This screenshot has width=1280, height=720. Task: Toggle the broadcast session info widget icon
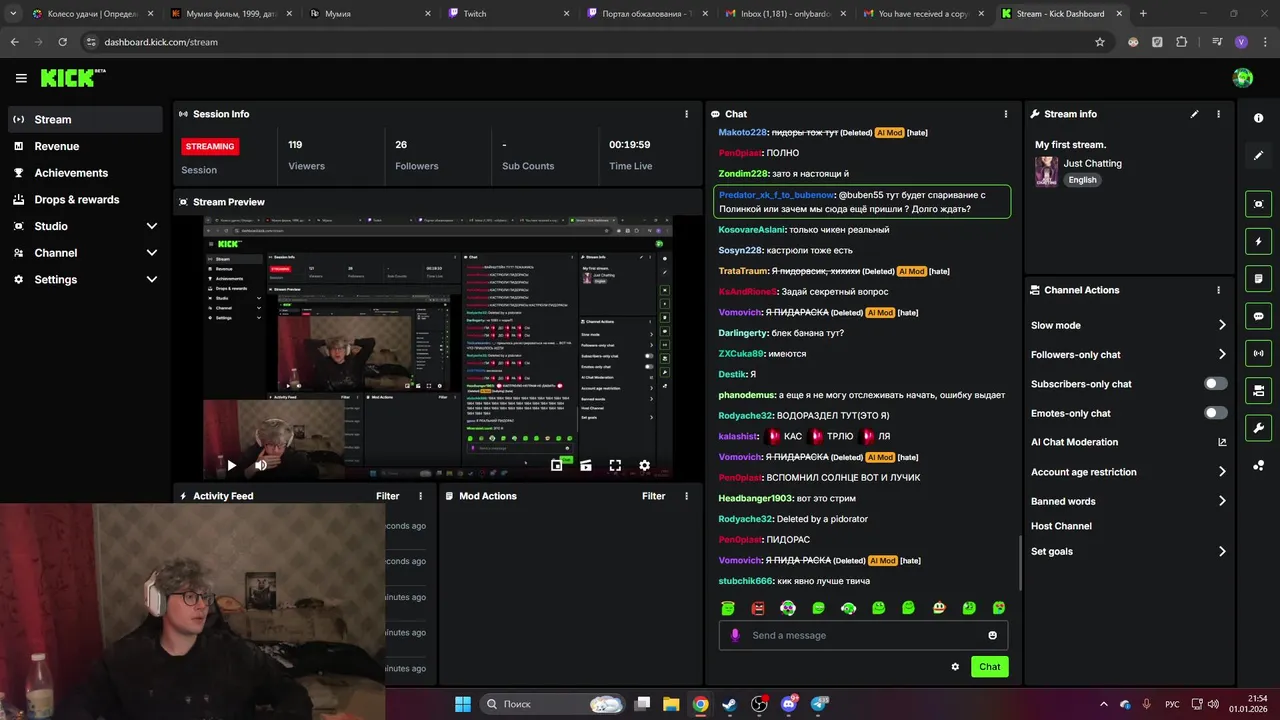(x=1258, y=353)
